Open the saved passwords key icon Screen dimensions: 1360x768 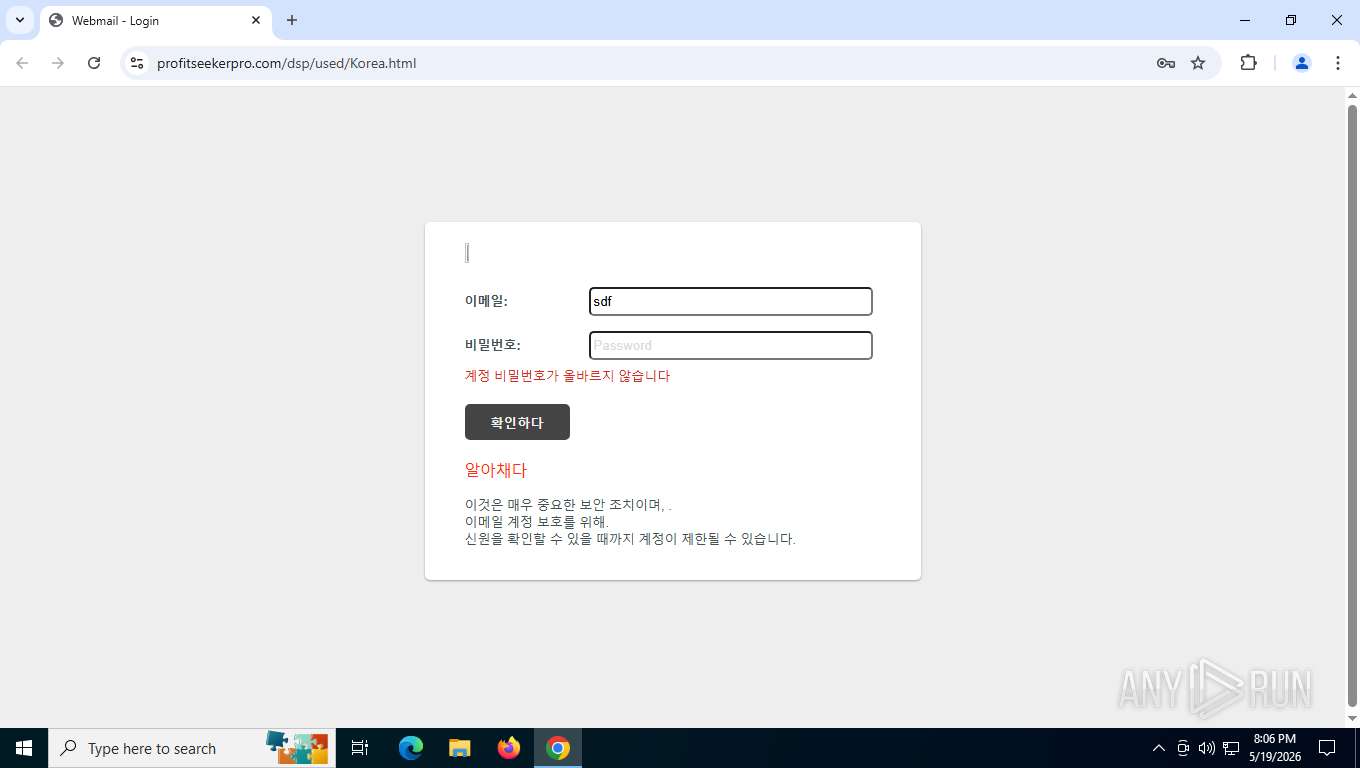[1165, 63]
